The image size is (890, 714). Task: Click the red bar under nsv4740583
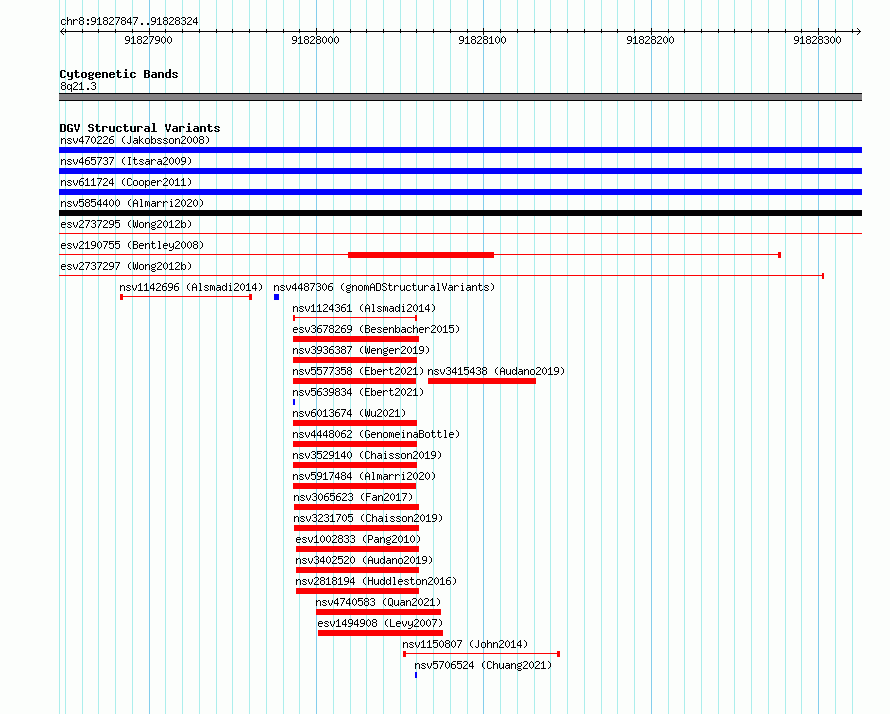[x=379, y=612]
